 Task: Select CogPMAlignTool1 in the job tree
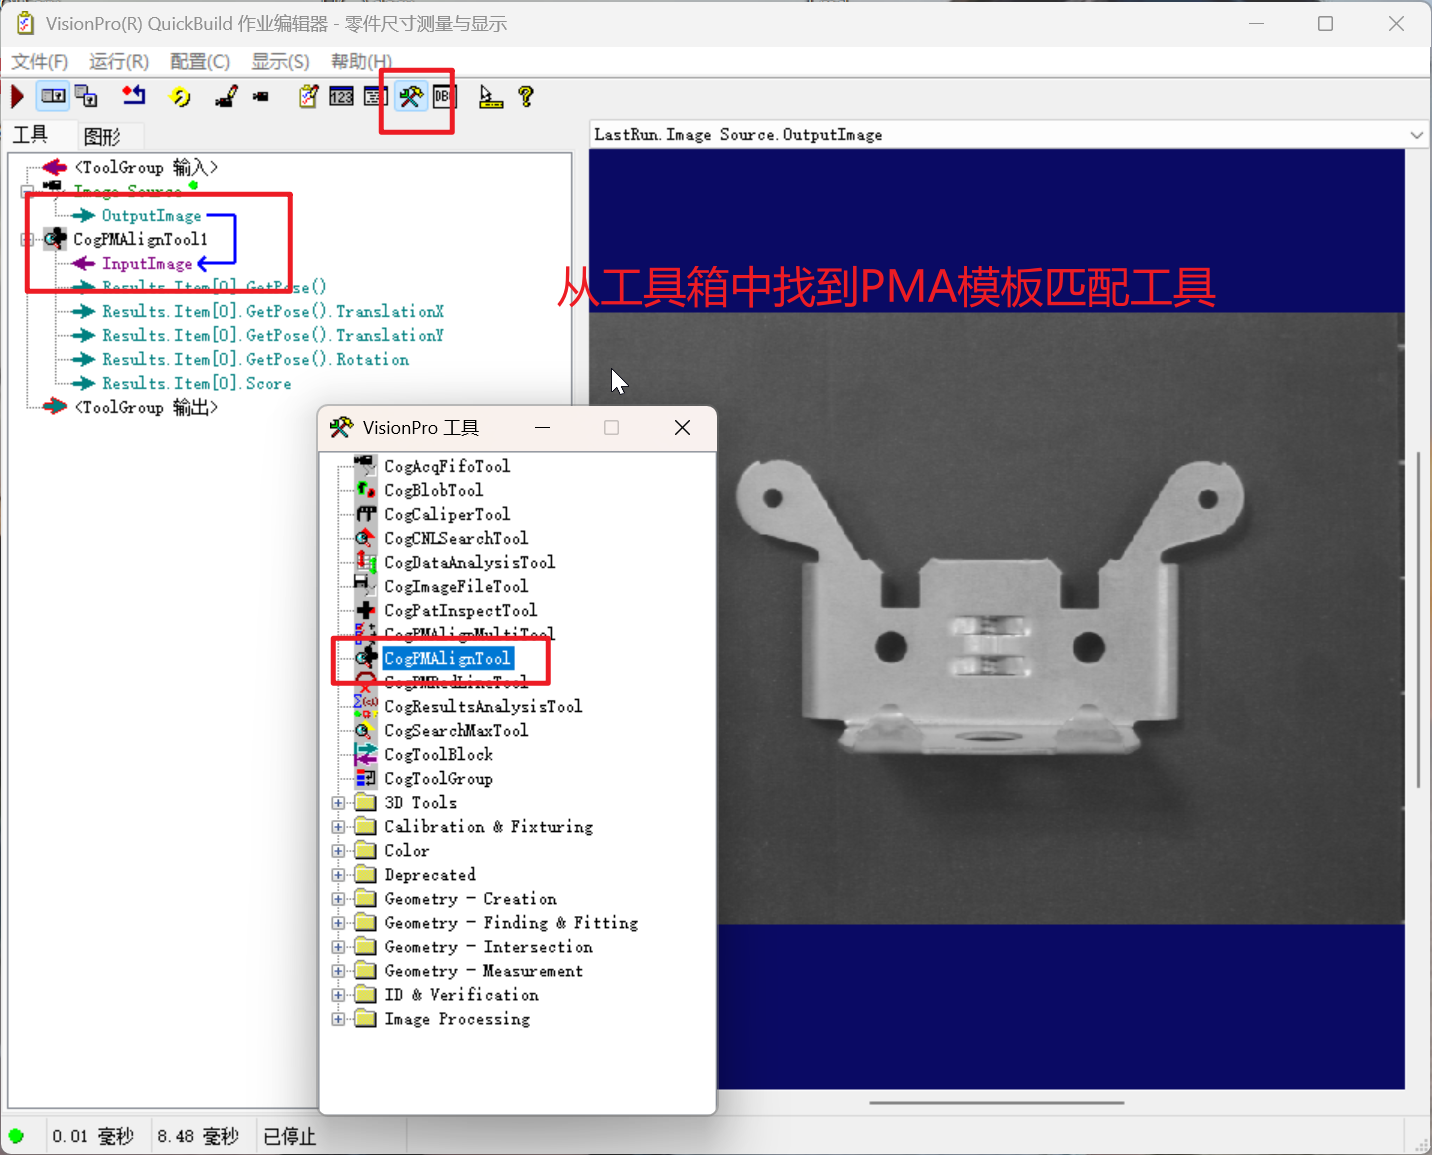[140, 239]
